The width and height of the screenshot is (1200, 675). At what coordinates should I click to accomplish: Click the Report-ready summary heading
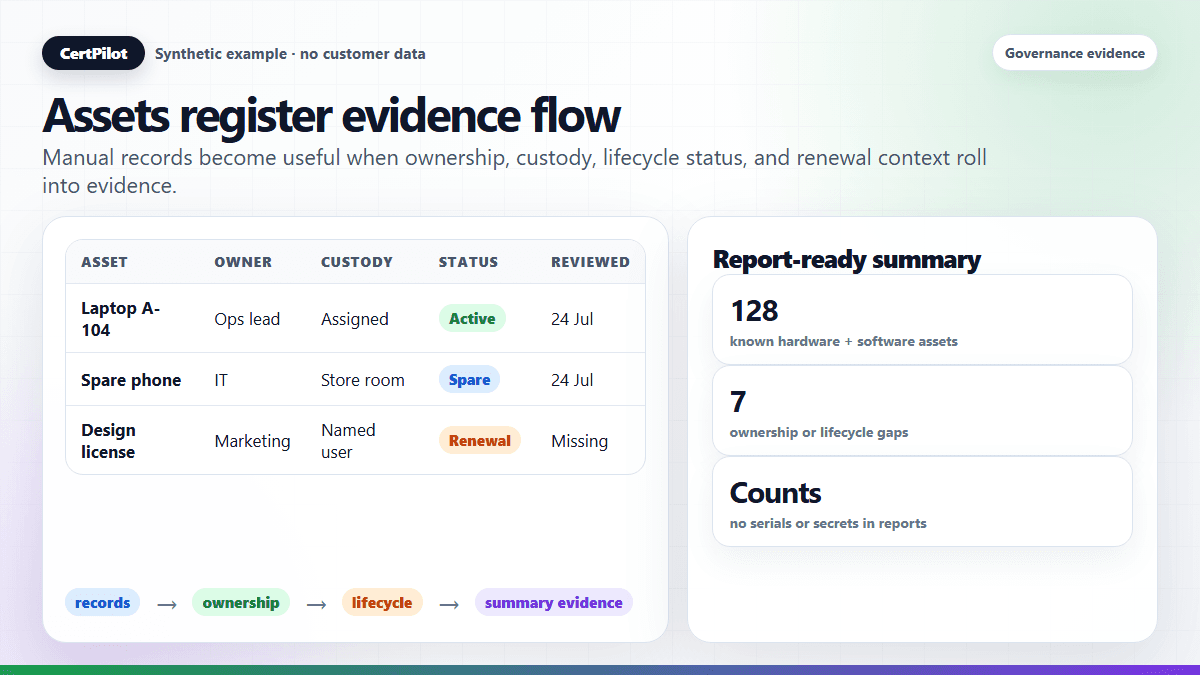847,260
